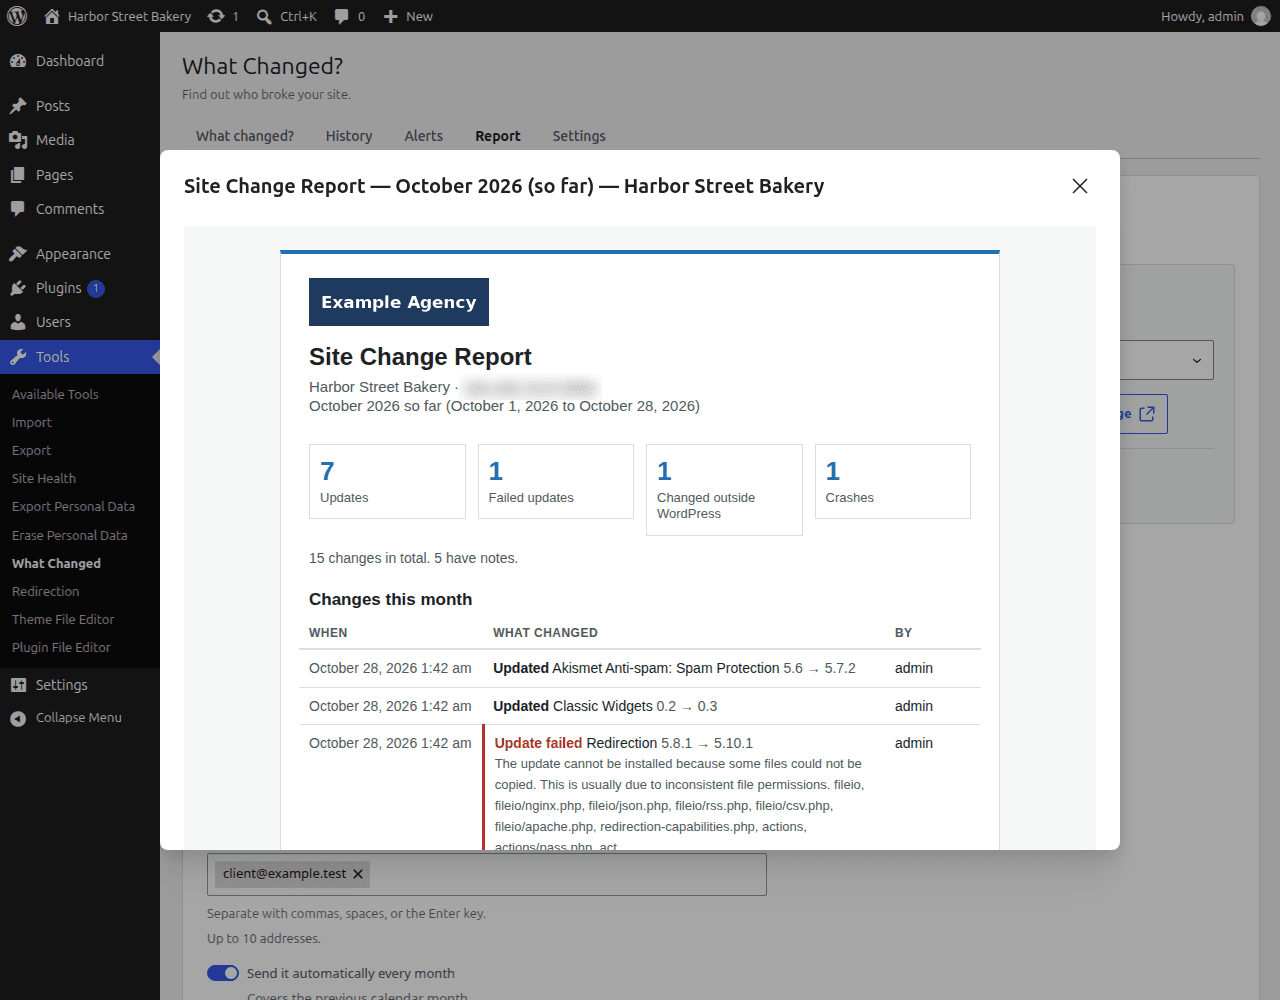This screenshot has width=1280, height=1000.
Task: Click the Collapse Menu arrow
Action: 18,718
